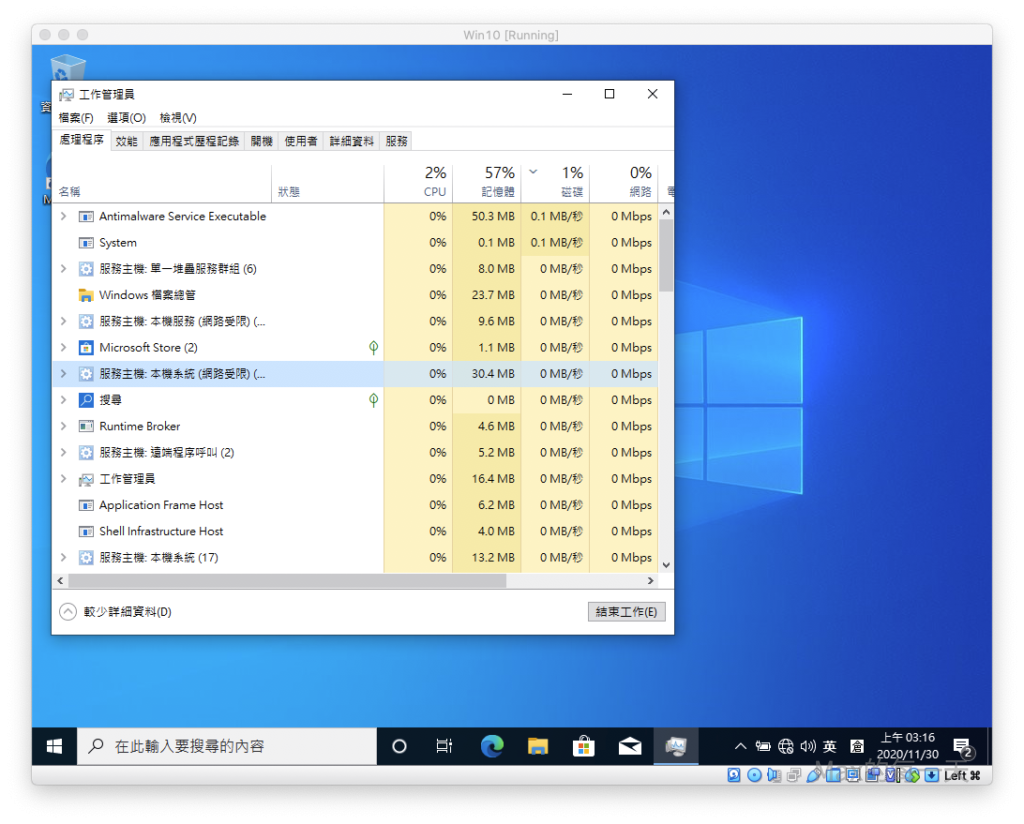
Task: Open the Mail app on taskbar
Action: point(630,746)
